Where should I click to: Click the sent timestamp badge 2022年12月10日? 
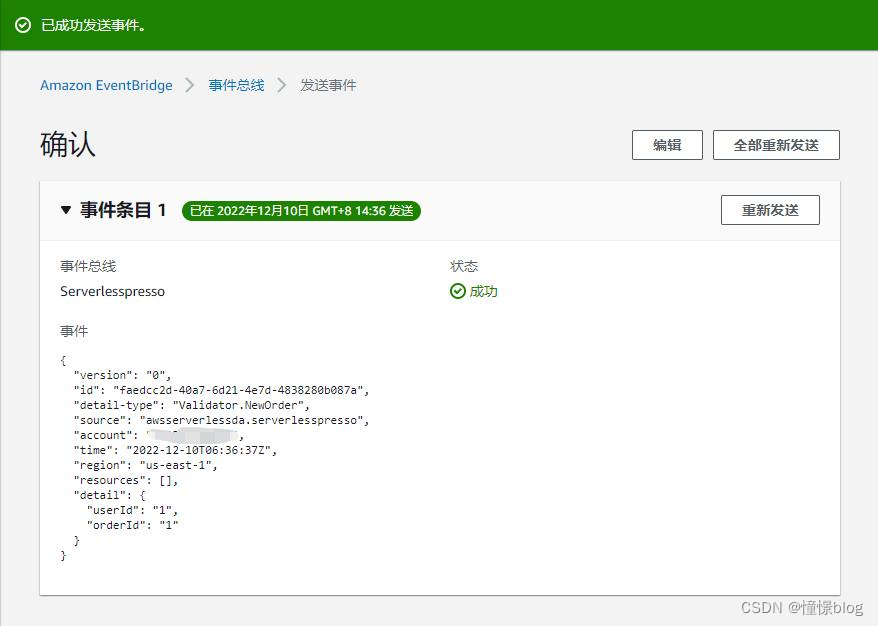(301, 211)
